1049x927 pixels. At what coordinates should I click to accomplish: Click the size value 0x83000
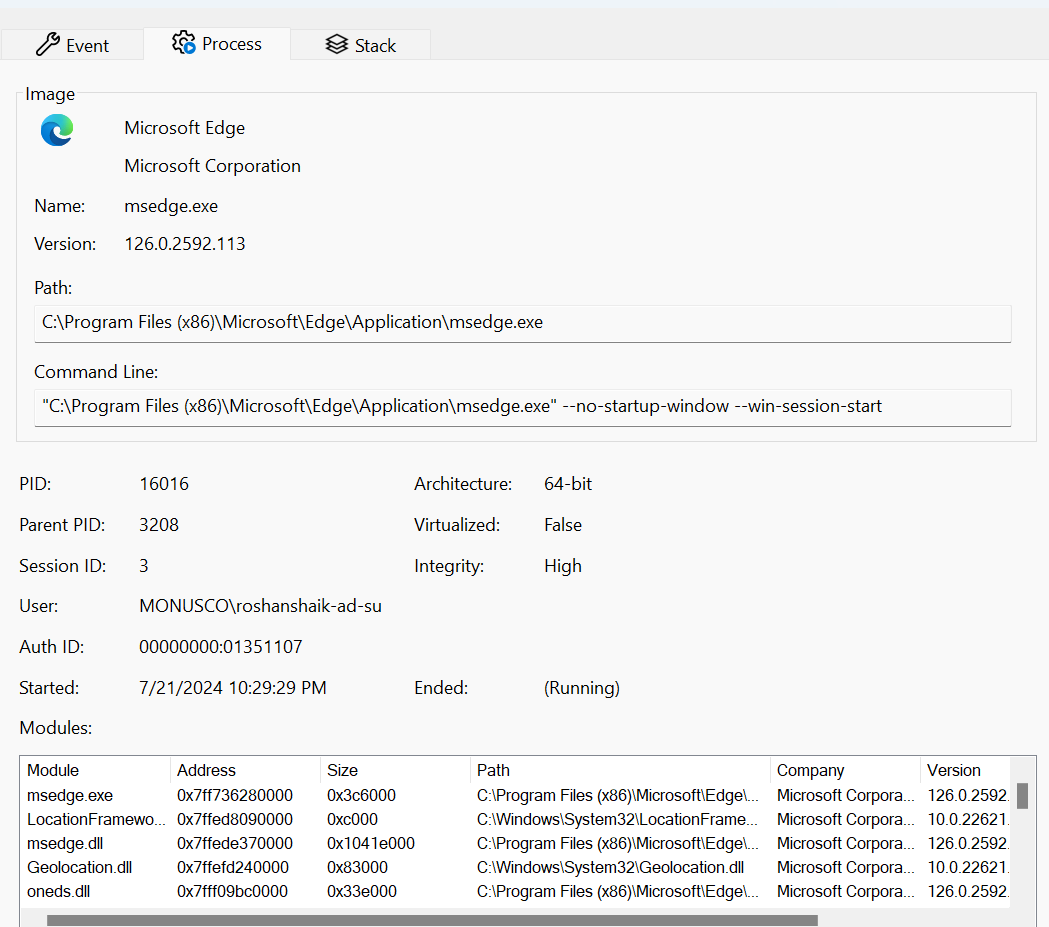(x=357, y=867)
